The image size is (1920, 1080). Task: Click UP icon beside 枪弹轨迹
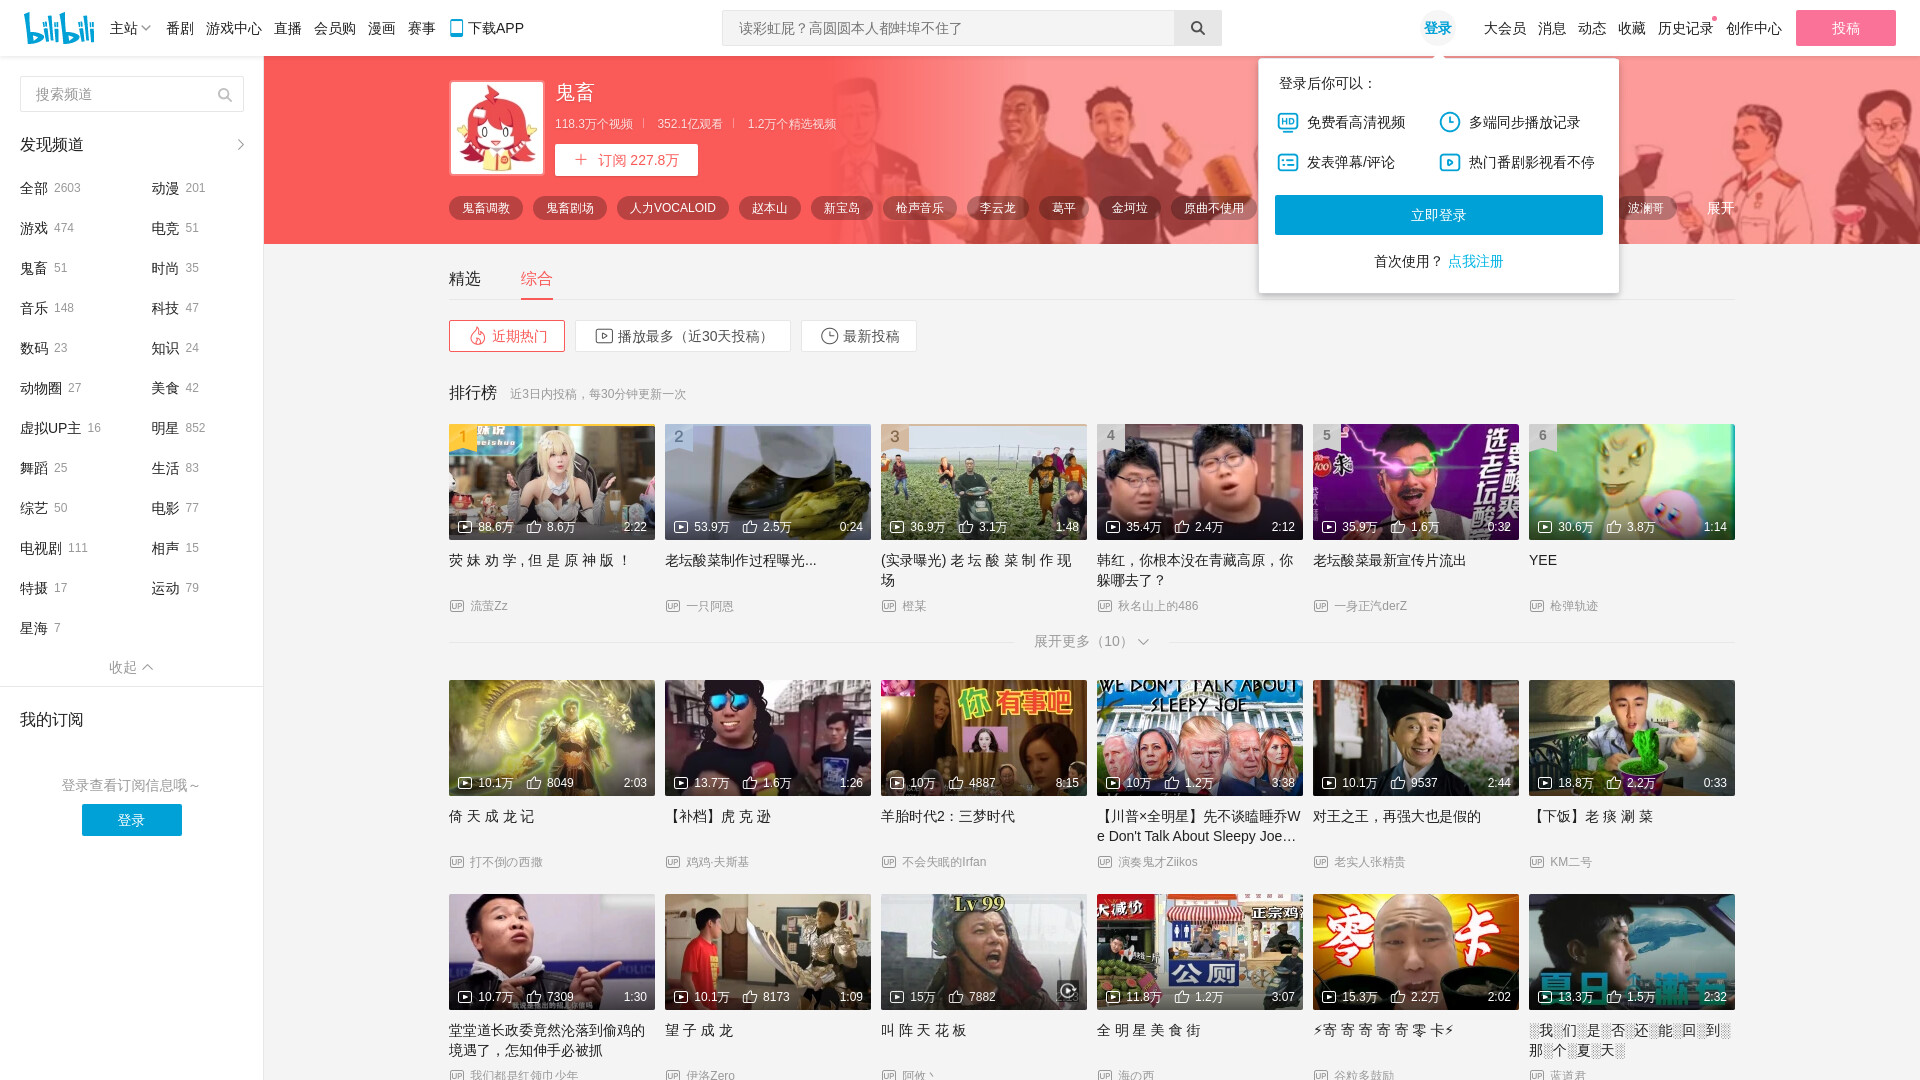coord(1537,606)
